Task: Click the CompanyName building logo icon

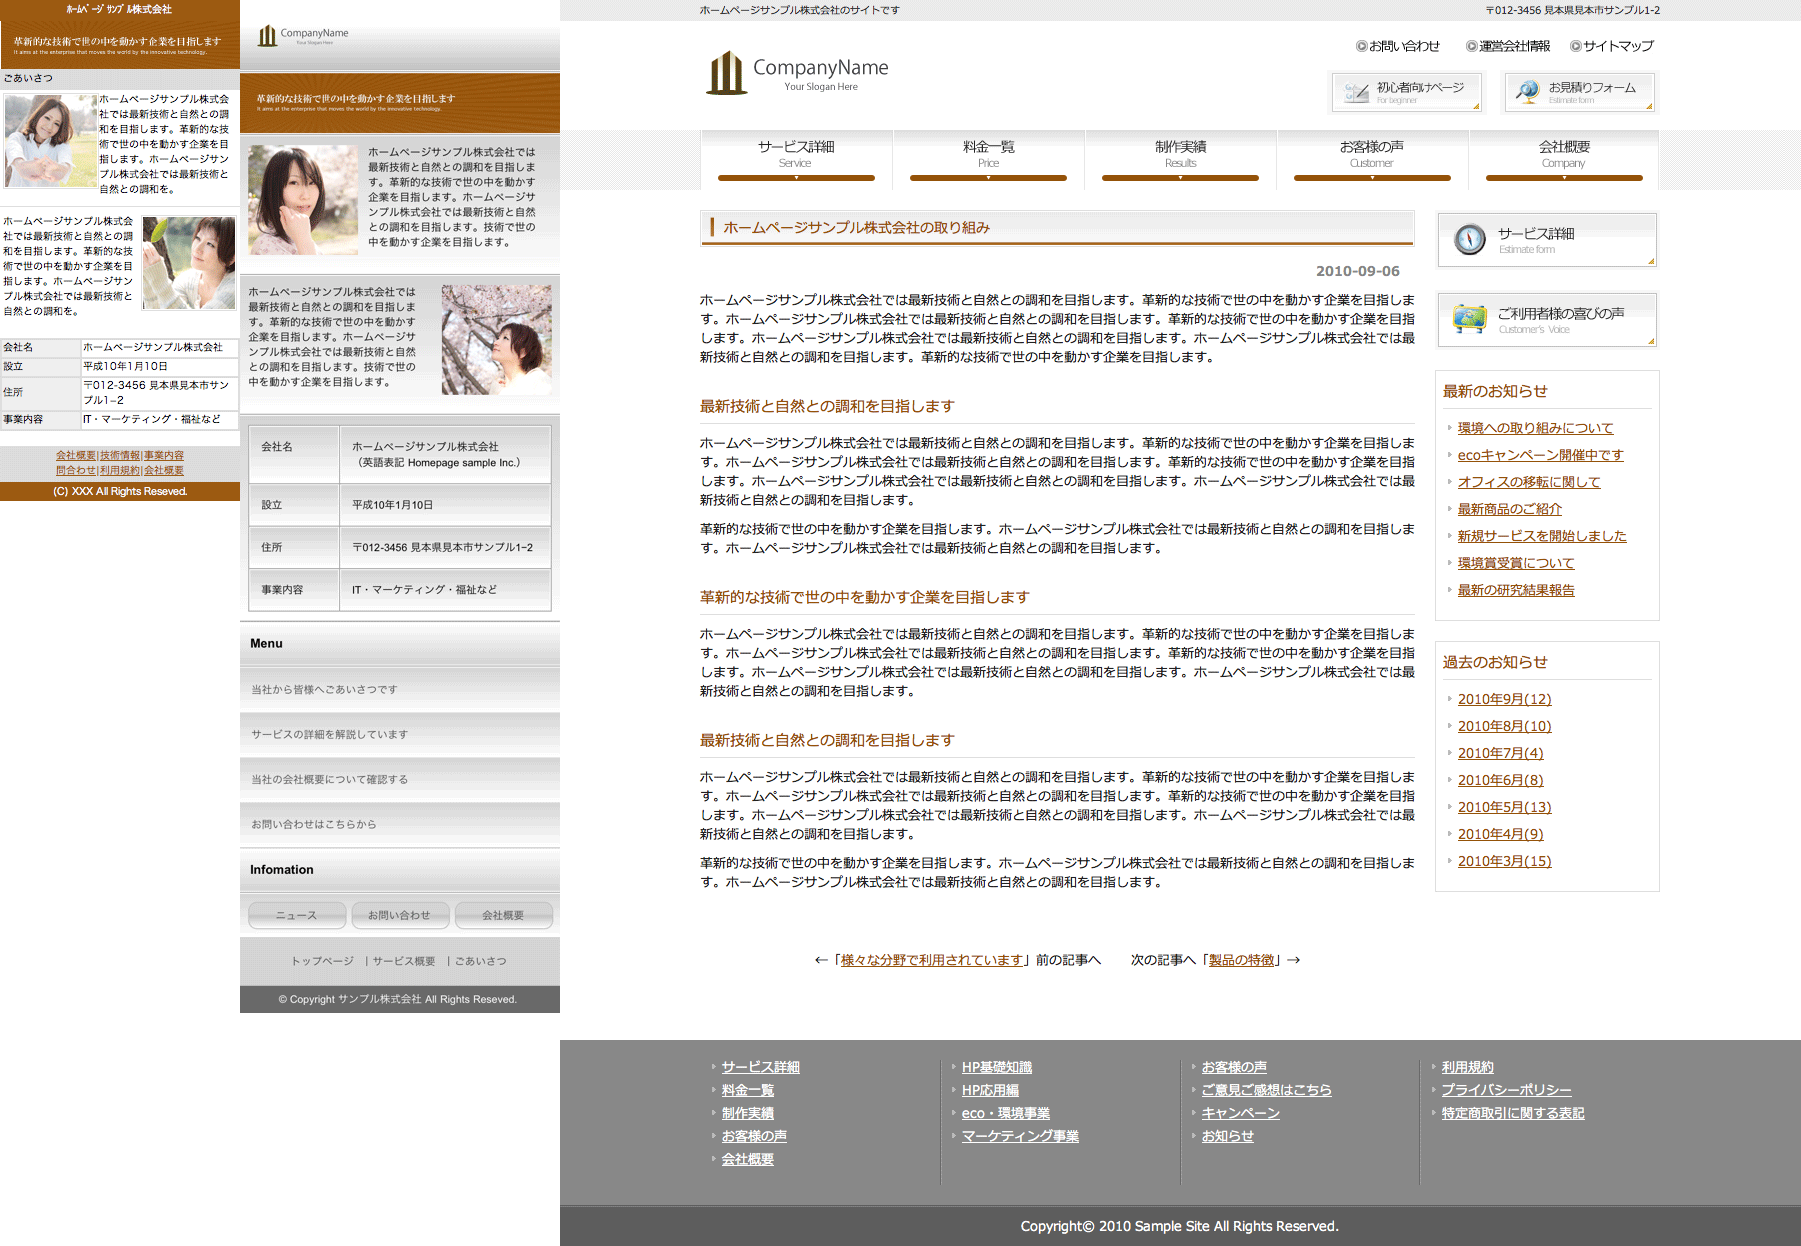Action: [x=726, y=73]
